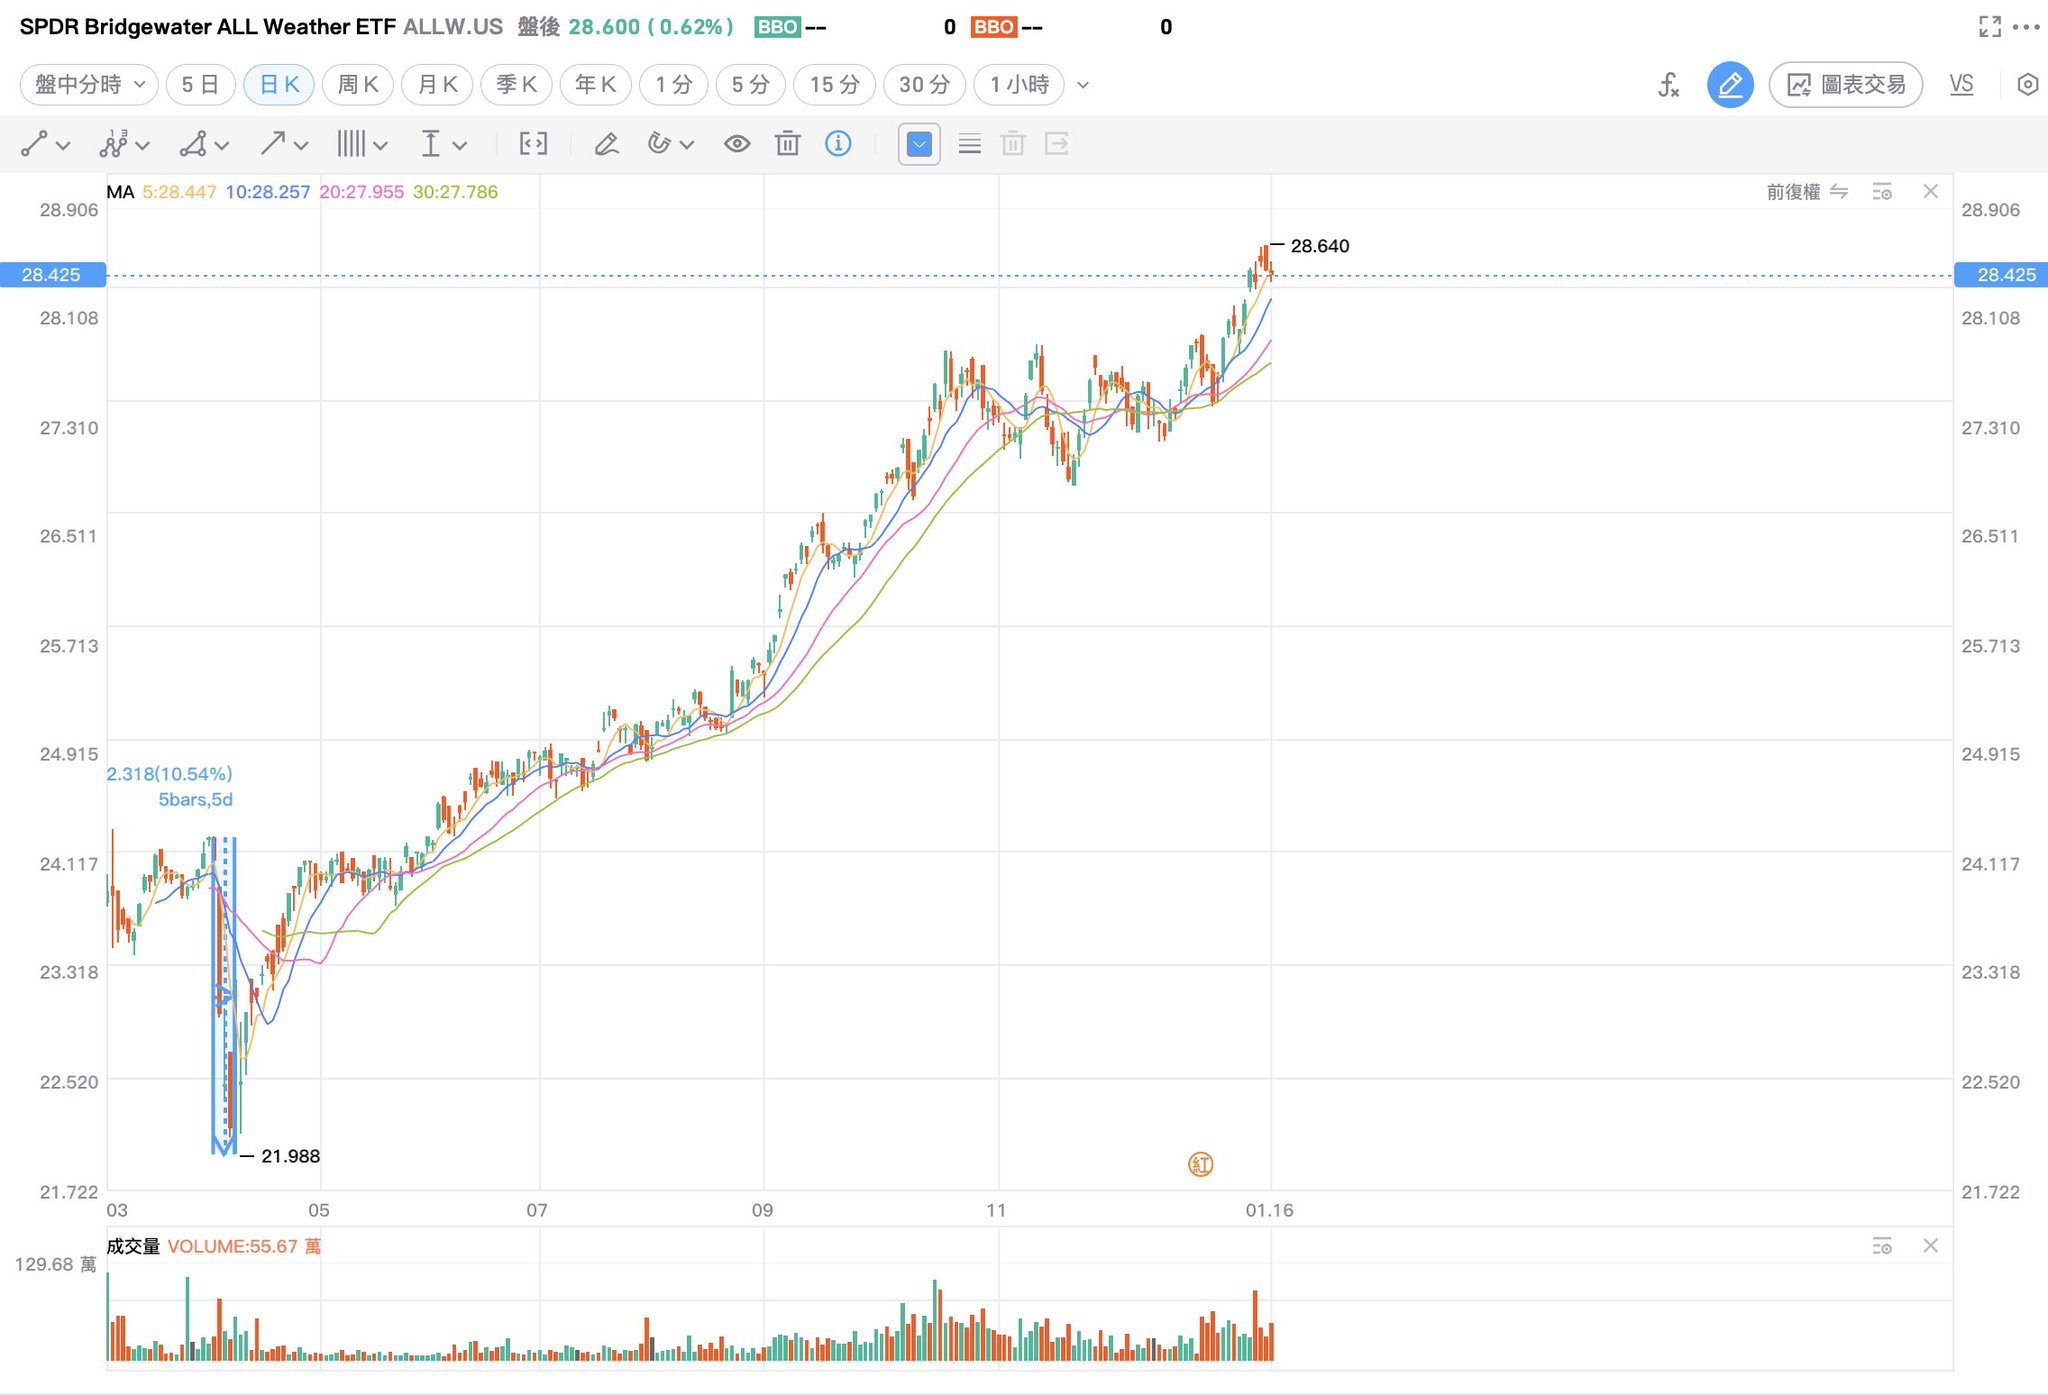Toggle drawings visibility with eye icon

click(737, 145)
